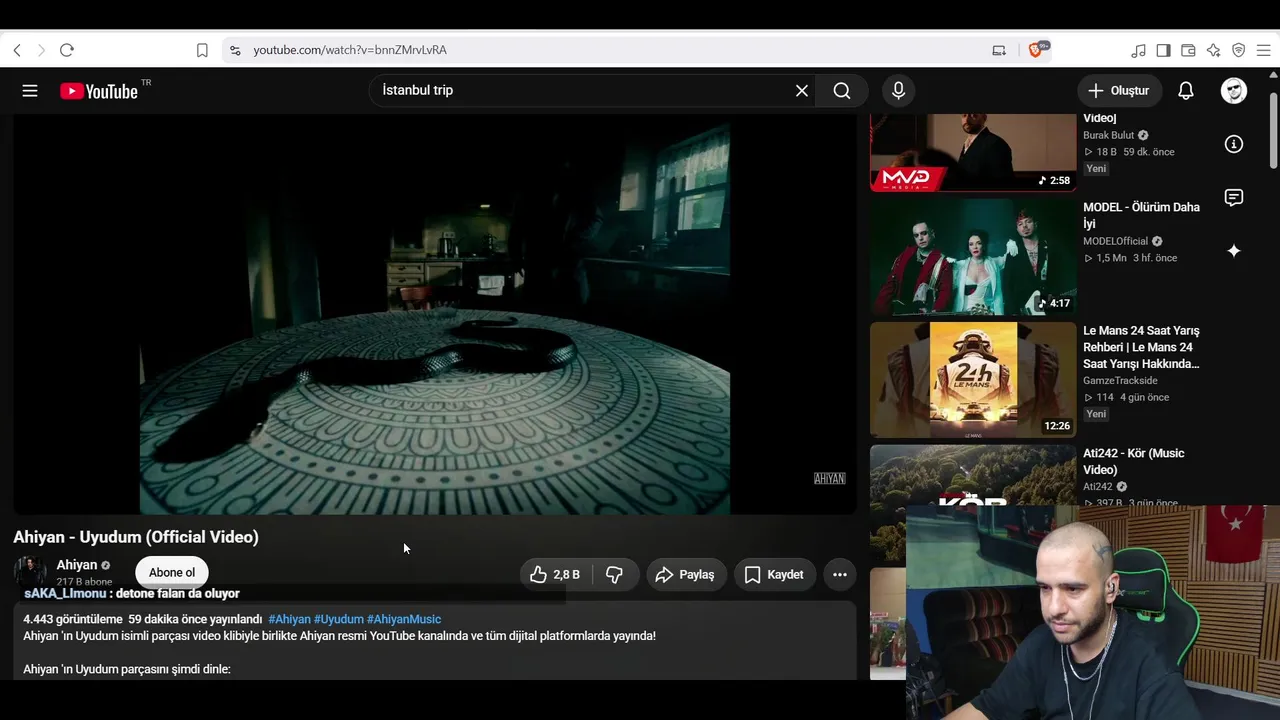Open the Brave VPN shield icon
The width and height of the screenshot is (1280, 720).
[1239, 50]
